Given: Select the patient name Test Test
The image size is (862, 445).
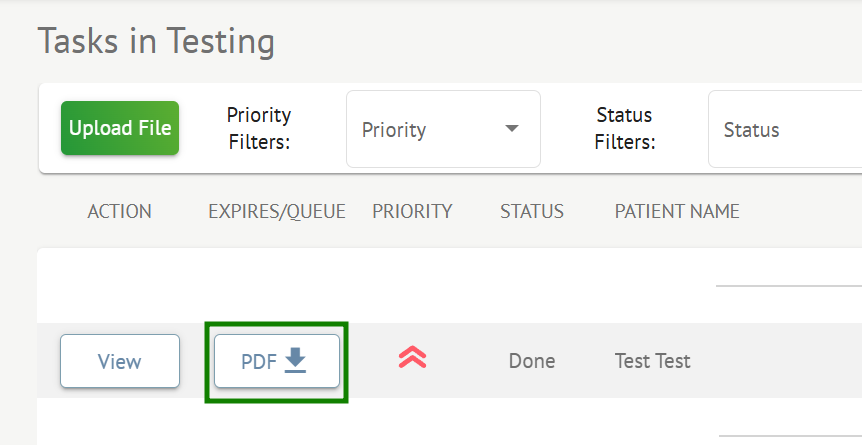Looking at the screenshot, I should (652, 361).
